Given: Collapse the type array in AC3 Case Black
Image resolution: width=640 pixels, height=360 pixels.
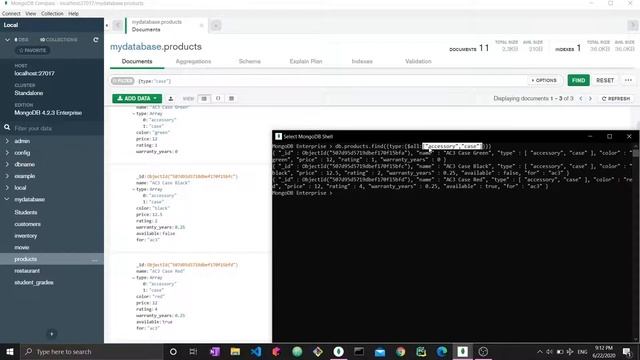Looking at the screenshot, I should point(133,189).
